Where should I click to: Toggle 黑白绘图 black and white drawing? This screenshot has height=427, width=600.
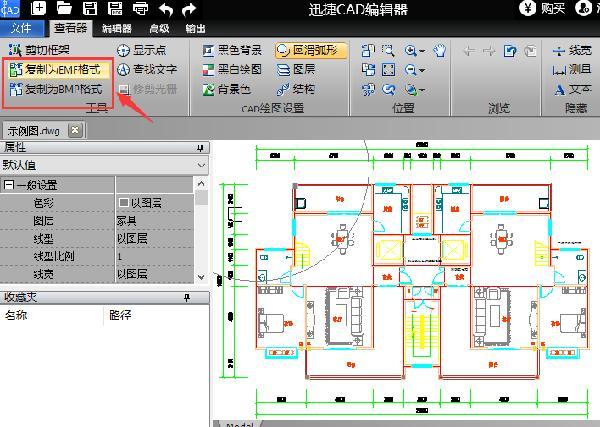coord(232,69)
